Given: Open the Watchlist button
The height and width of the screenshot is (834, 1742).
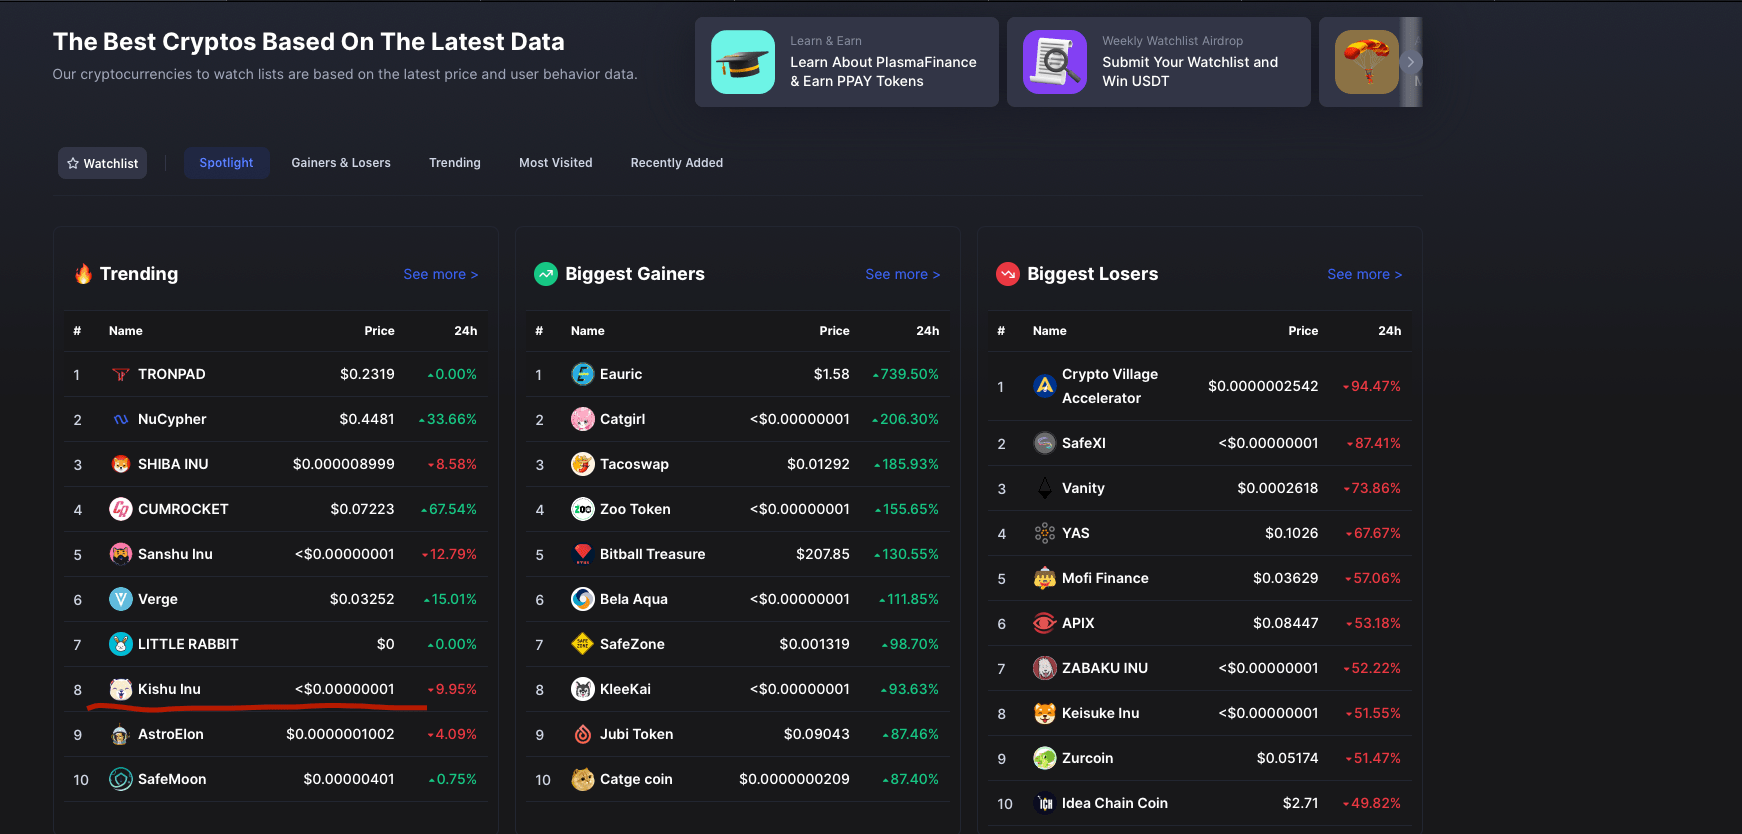Looking at the screenshot, I should 102,163.
